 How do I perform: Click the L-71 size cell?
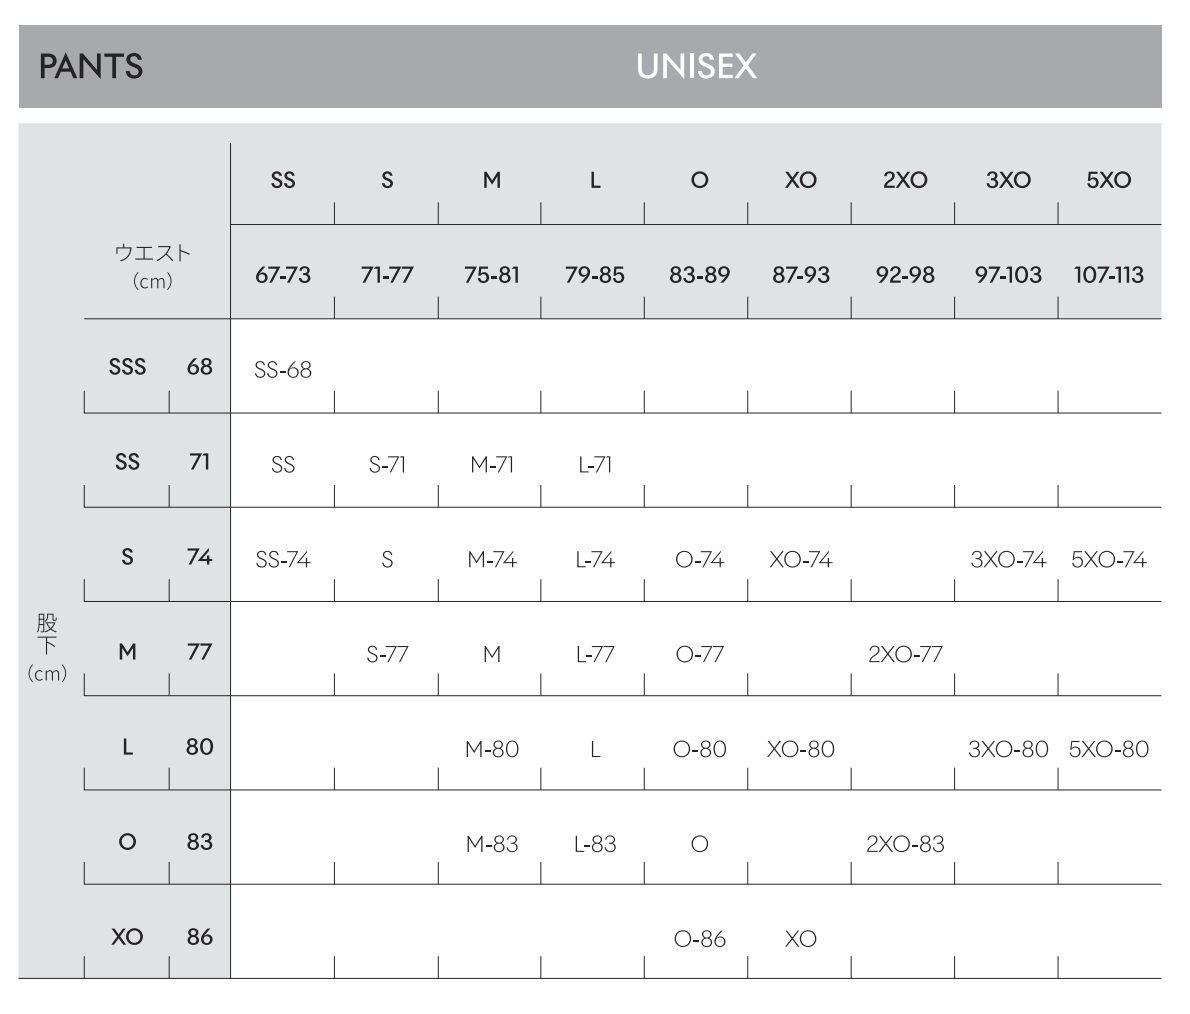[595, 465]
